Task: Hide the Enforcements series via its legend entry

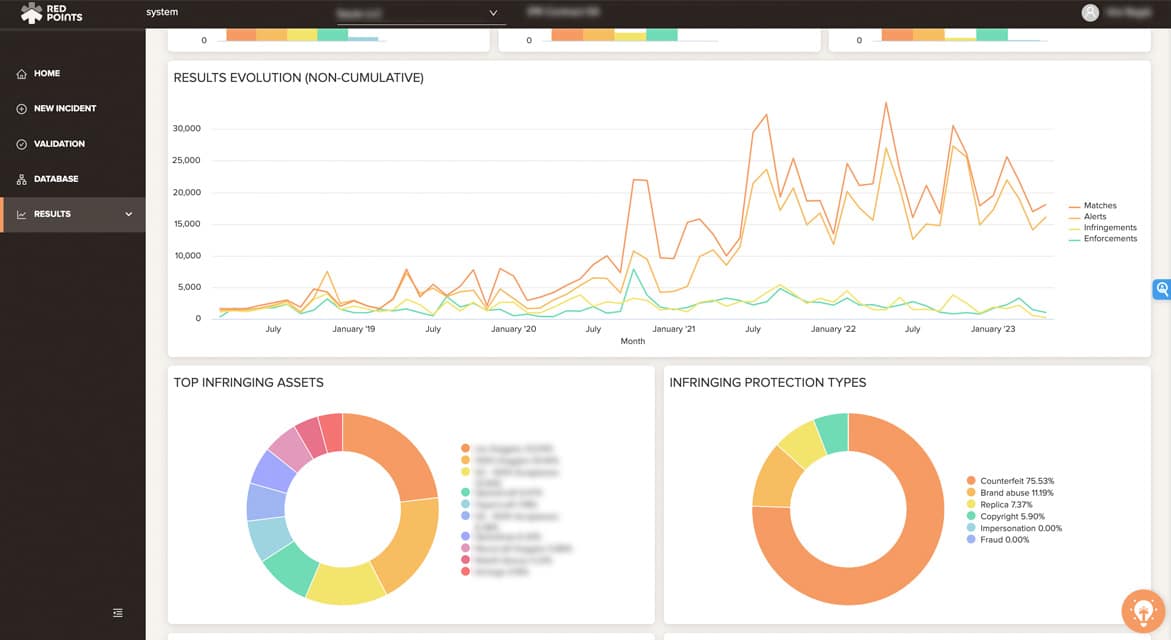Action: [x=1106, y=238]
